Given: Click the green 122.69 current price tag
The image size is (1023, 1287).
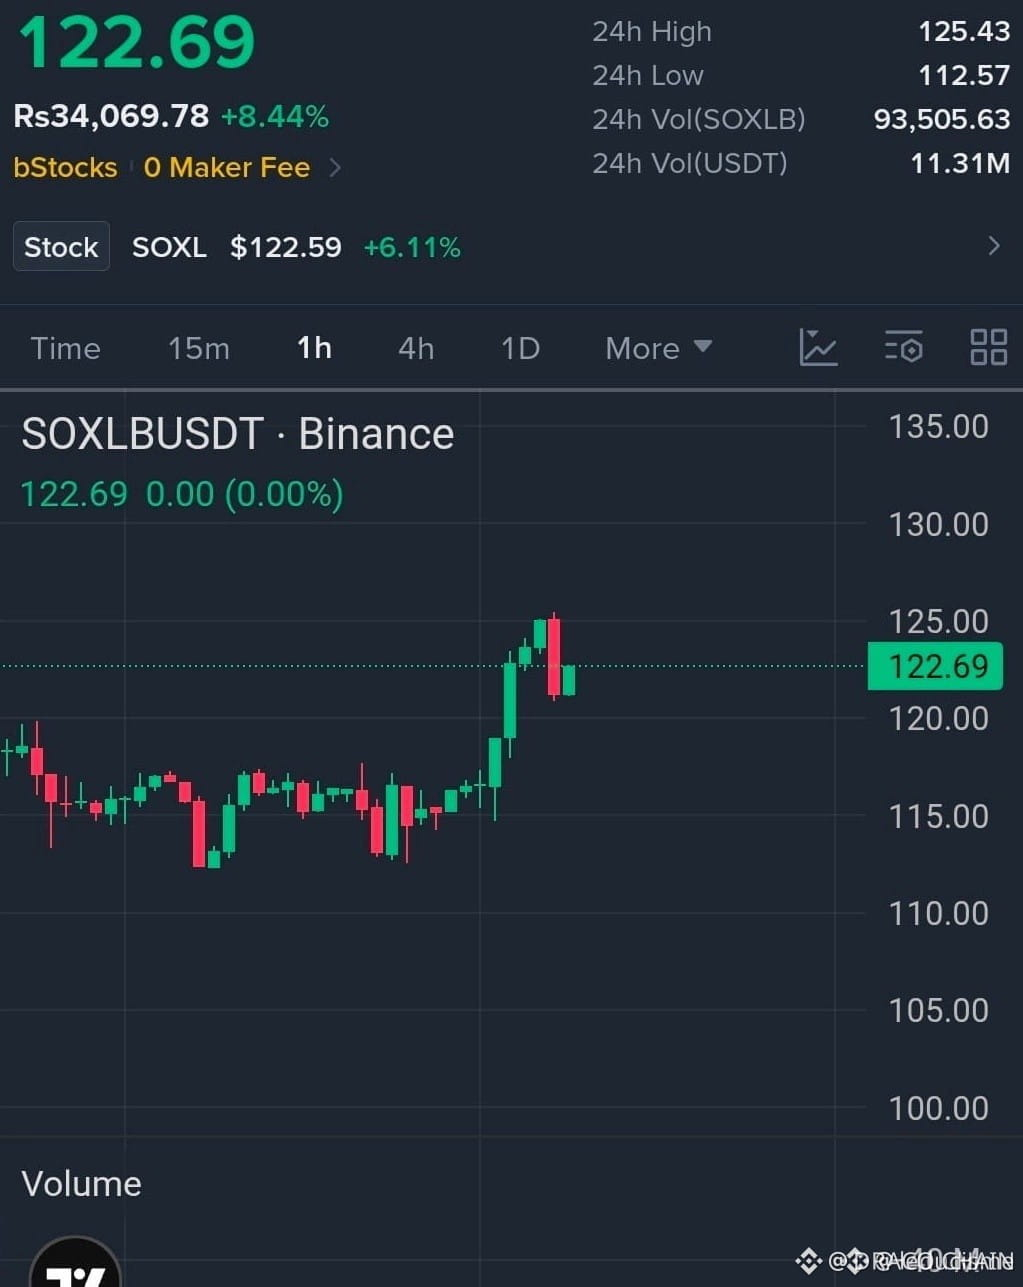Looking at the screenshot, I should pos(935,666).
